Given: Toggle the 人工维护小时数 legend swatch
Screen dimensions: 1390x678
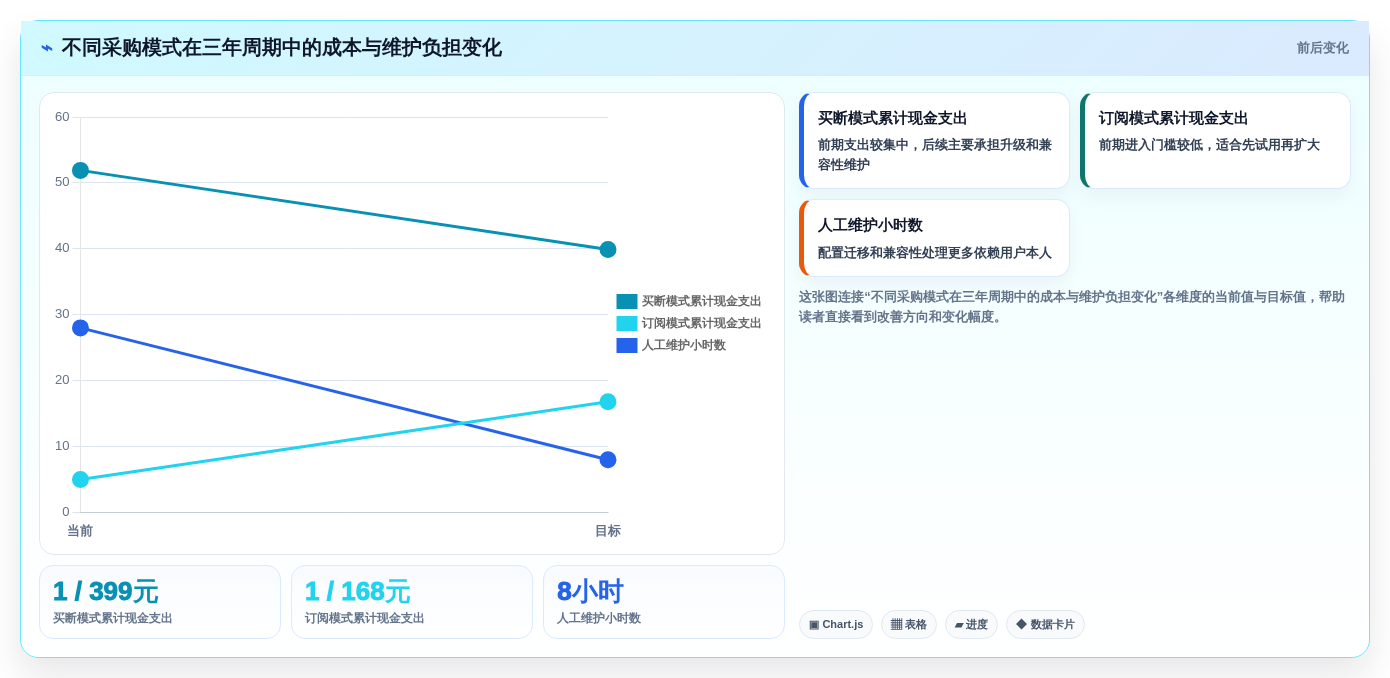Looking at the screenshot, I should pos(627,345).
